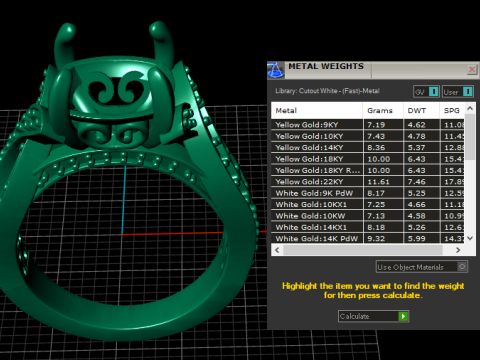480x360 pixels.
Task: Select the Yellow Gold:18KY R... row
Action: pos(368,170)
